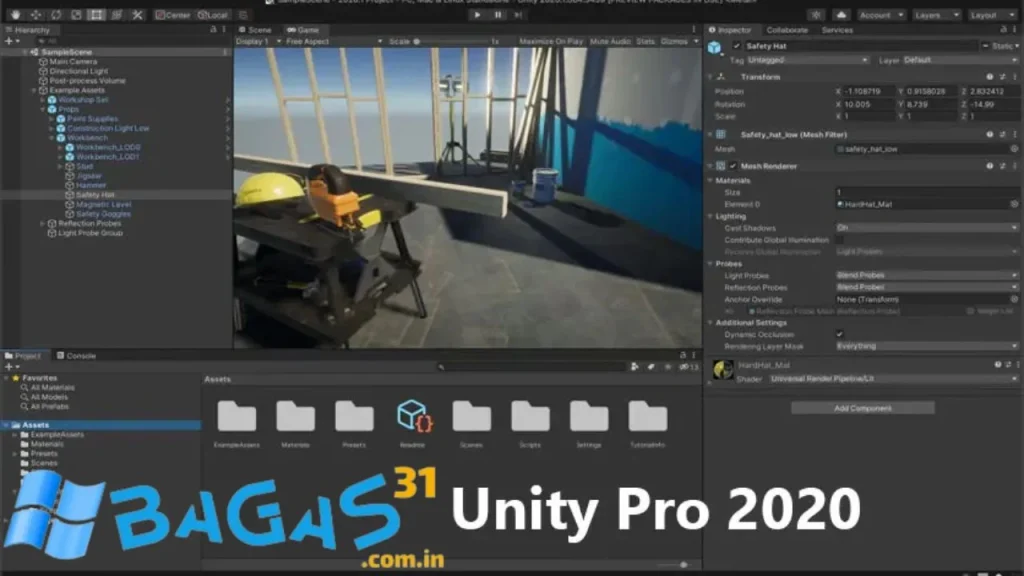
Task: Select Safety Hat in Hierarchy
Action: (x=95, y=195)
